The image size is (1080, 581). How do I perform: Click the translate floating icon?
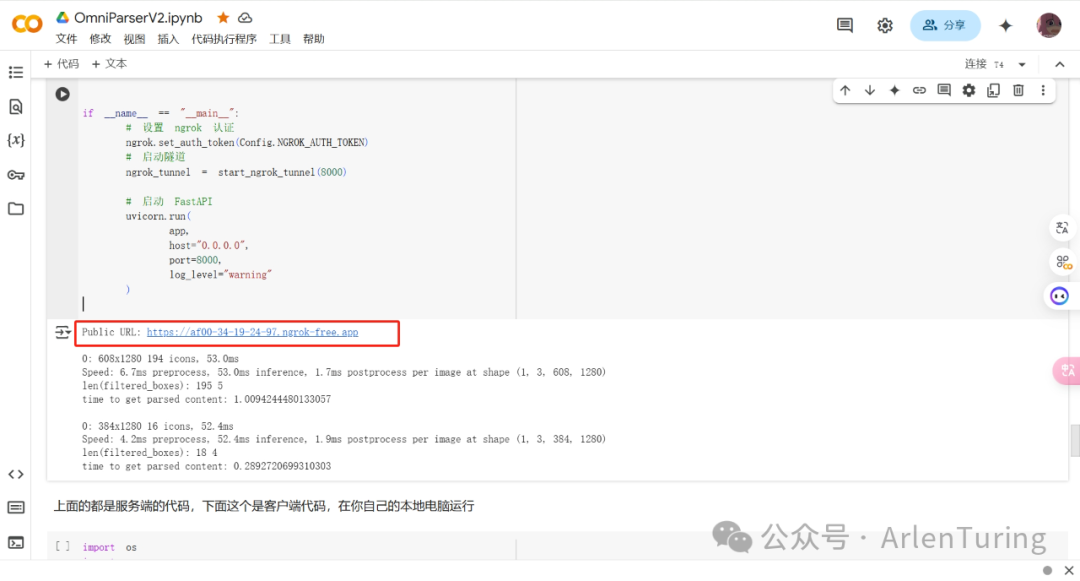(1062, 228)
